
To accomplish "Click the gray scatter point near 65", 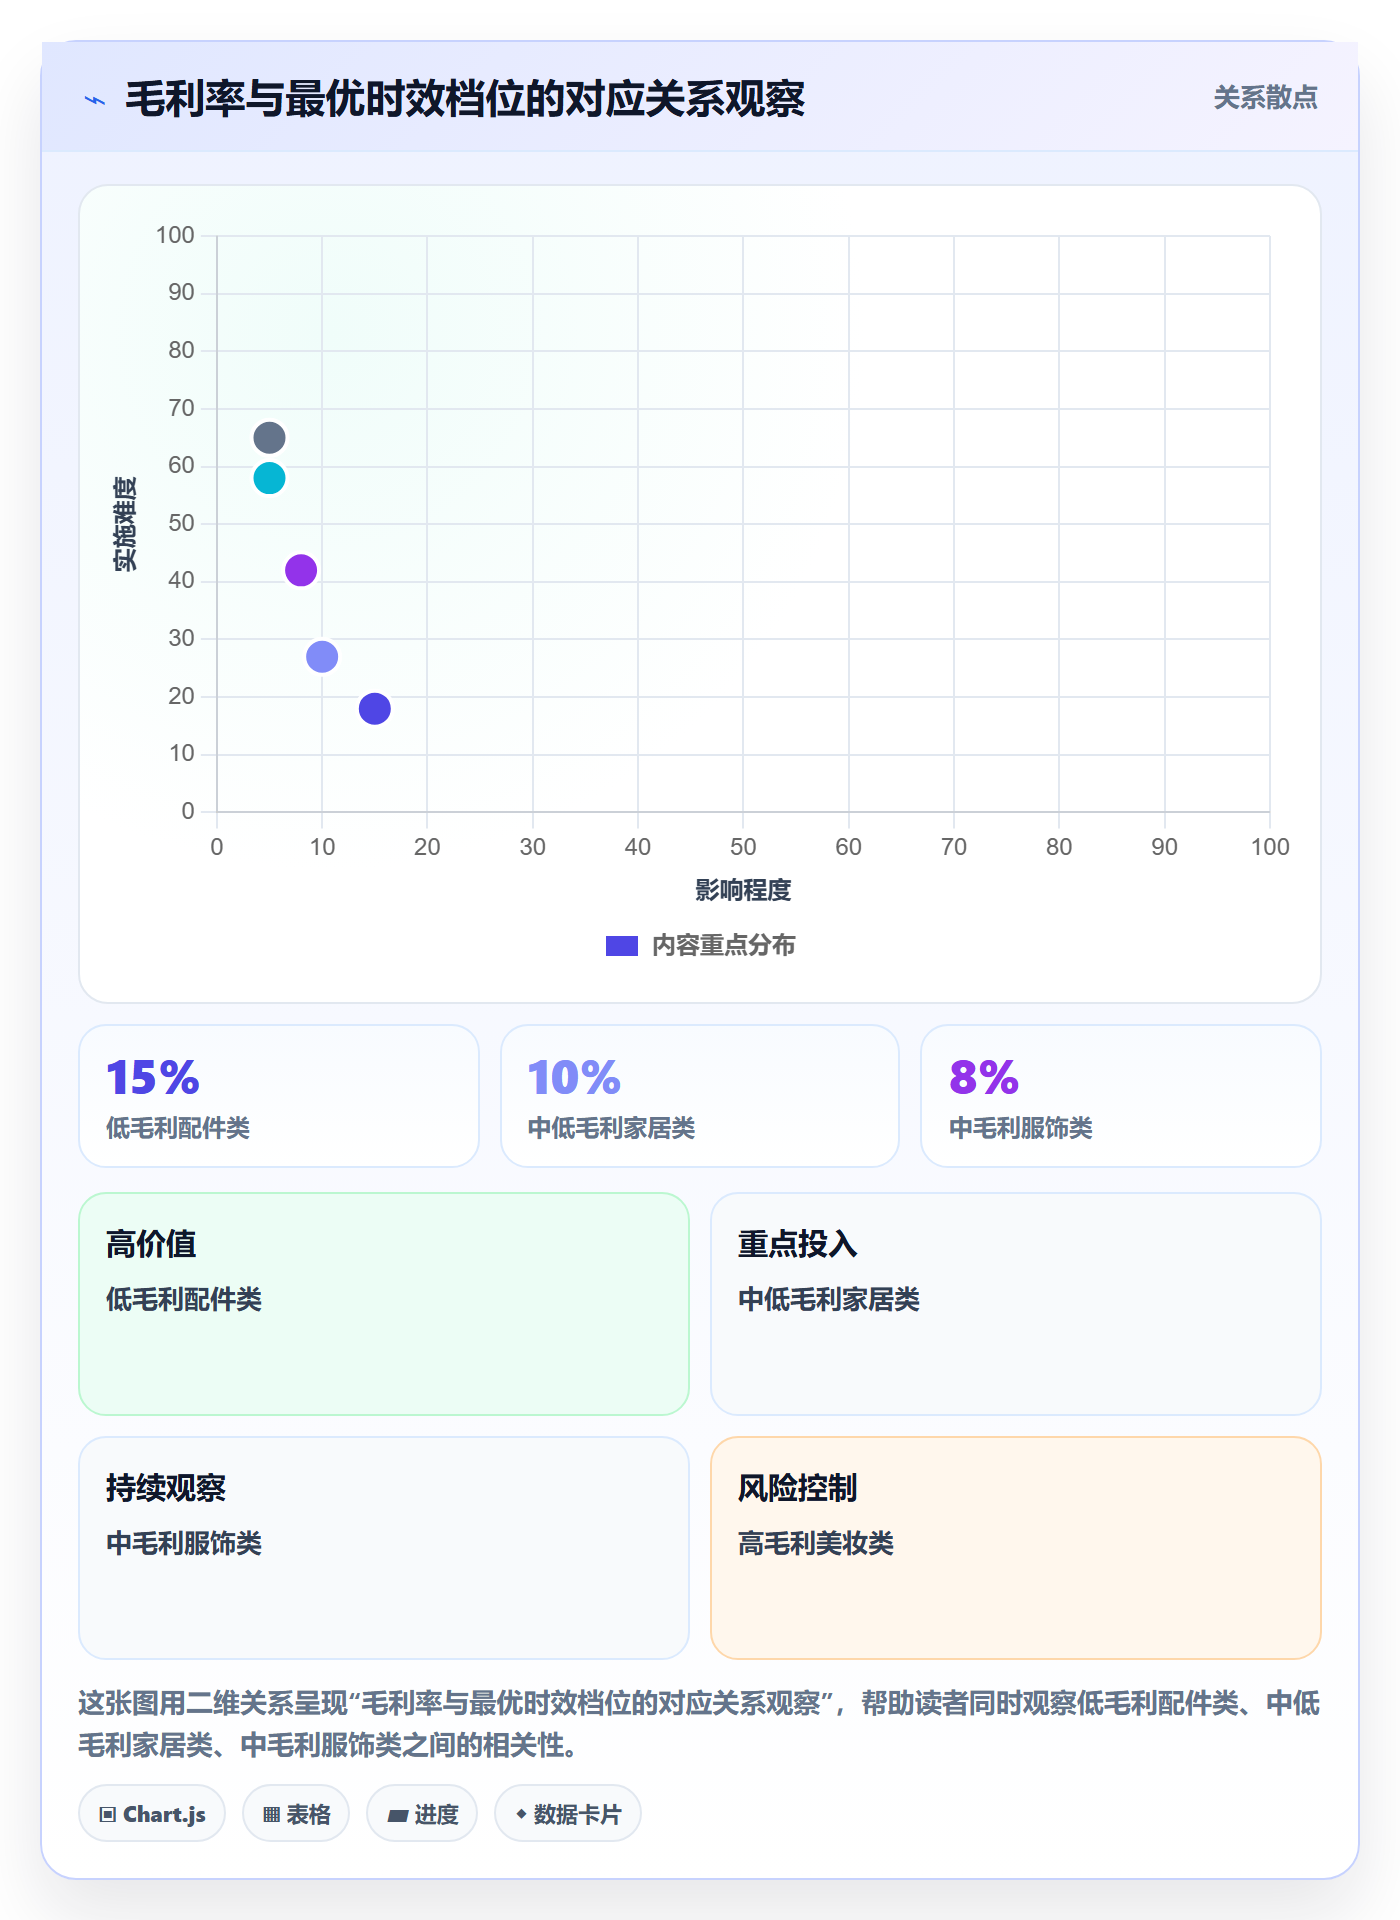I will 269,438.
